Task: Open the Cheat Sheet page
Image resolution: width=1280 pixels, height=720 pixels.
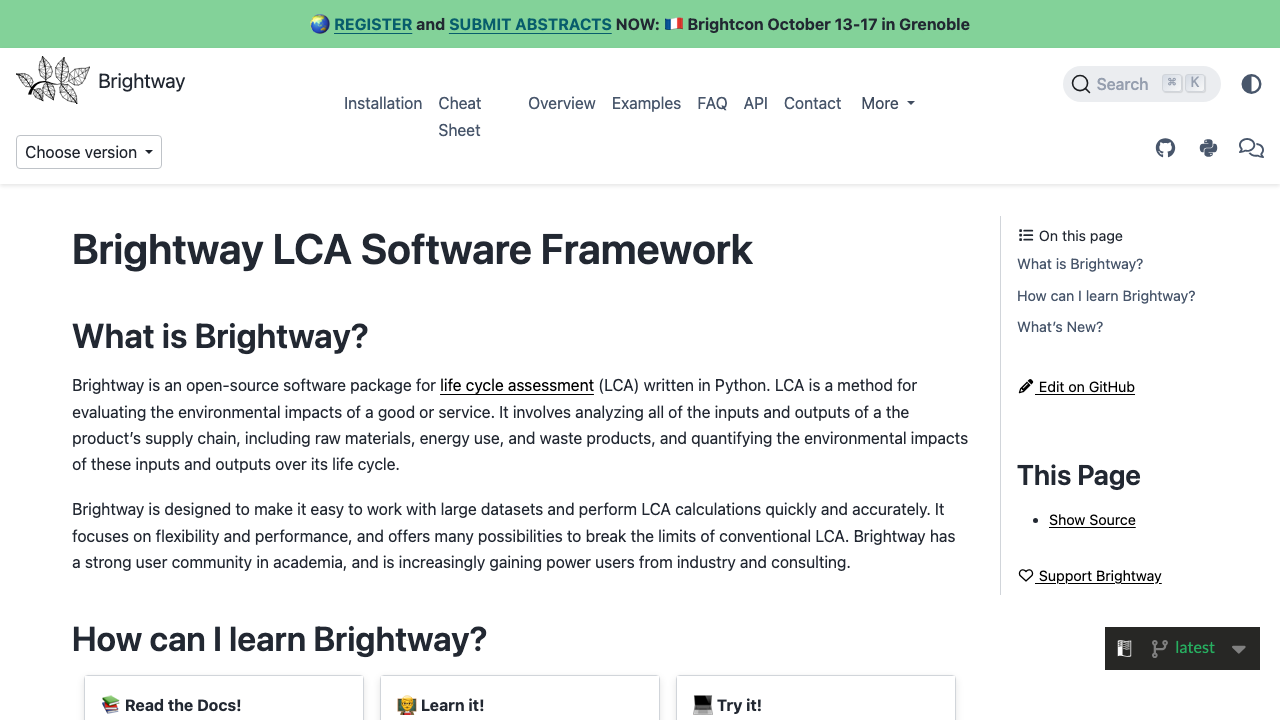Action: coord(459,116)
